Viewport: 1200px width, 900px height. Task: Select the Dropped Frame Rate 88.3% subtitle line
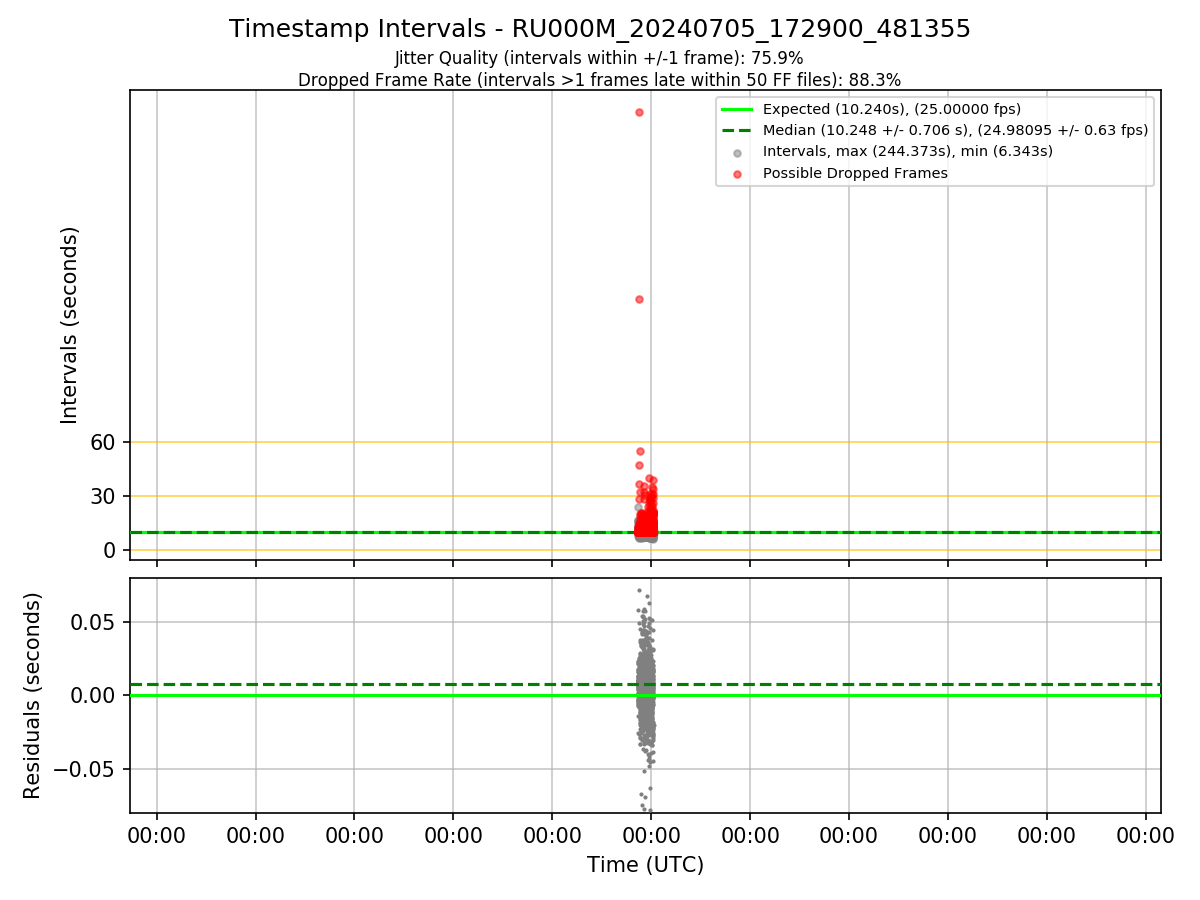[599, 80]
